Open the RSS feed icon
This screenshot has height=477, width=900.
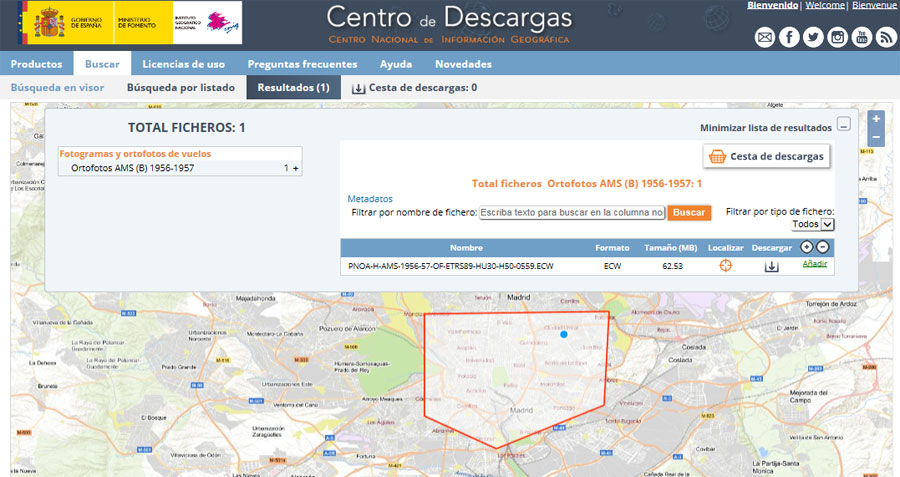(886, 37)
